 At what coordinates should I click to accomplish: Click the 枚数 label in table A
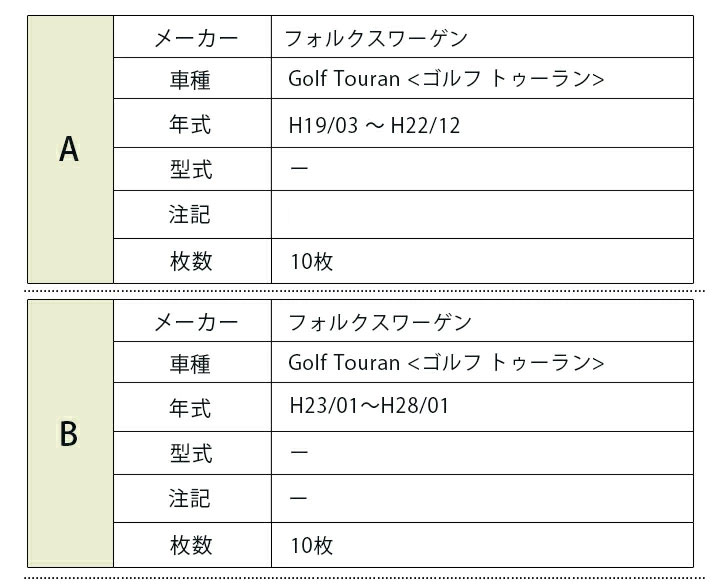tap(191, 262)
